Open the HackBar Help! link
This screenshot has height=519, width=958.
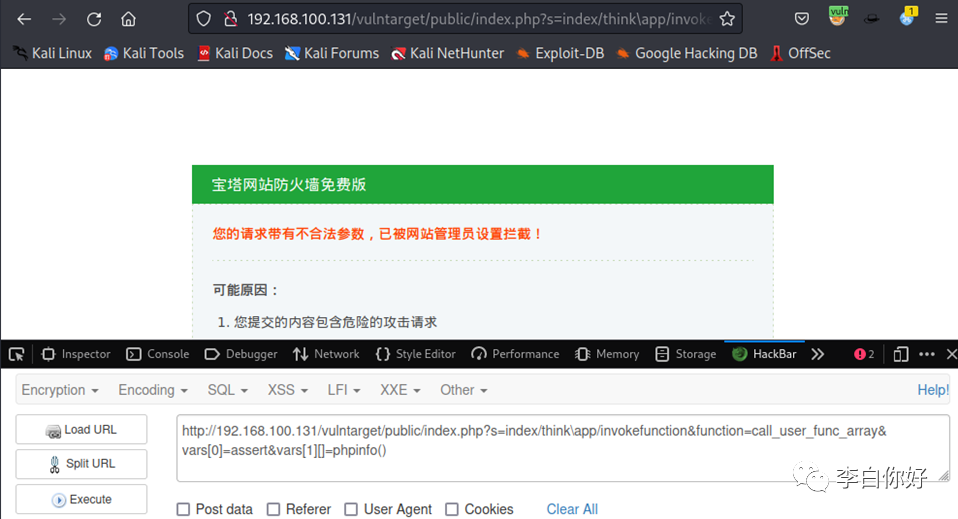coord(933,390)
